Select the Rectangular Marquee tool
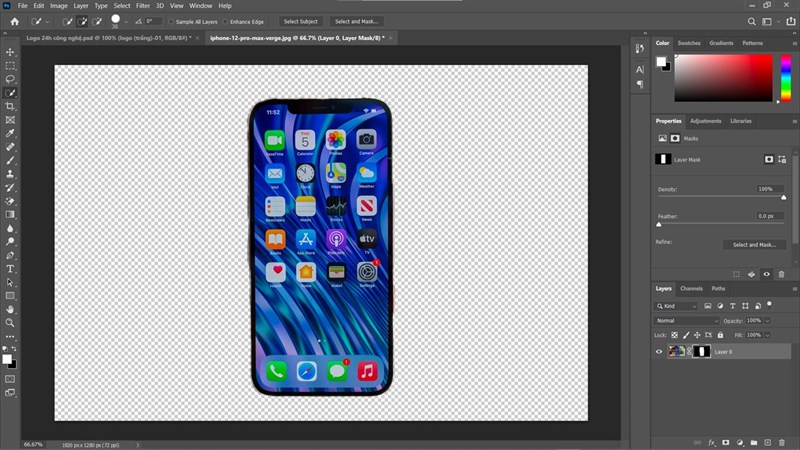This screenshot has width=800, height=450. 10,66
